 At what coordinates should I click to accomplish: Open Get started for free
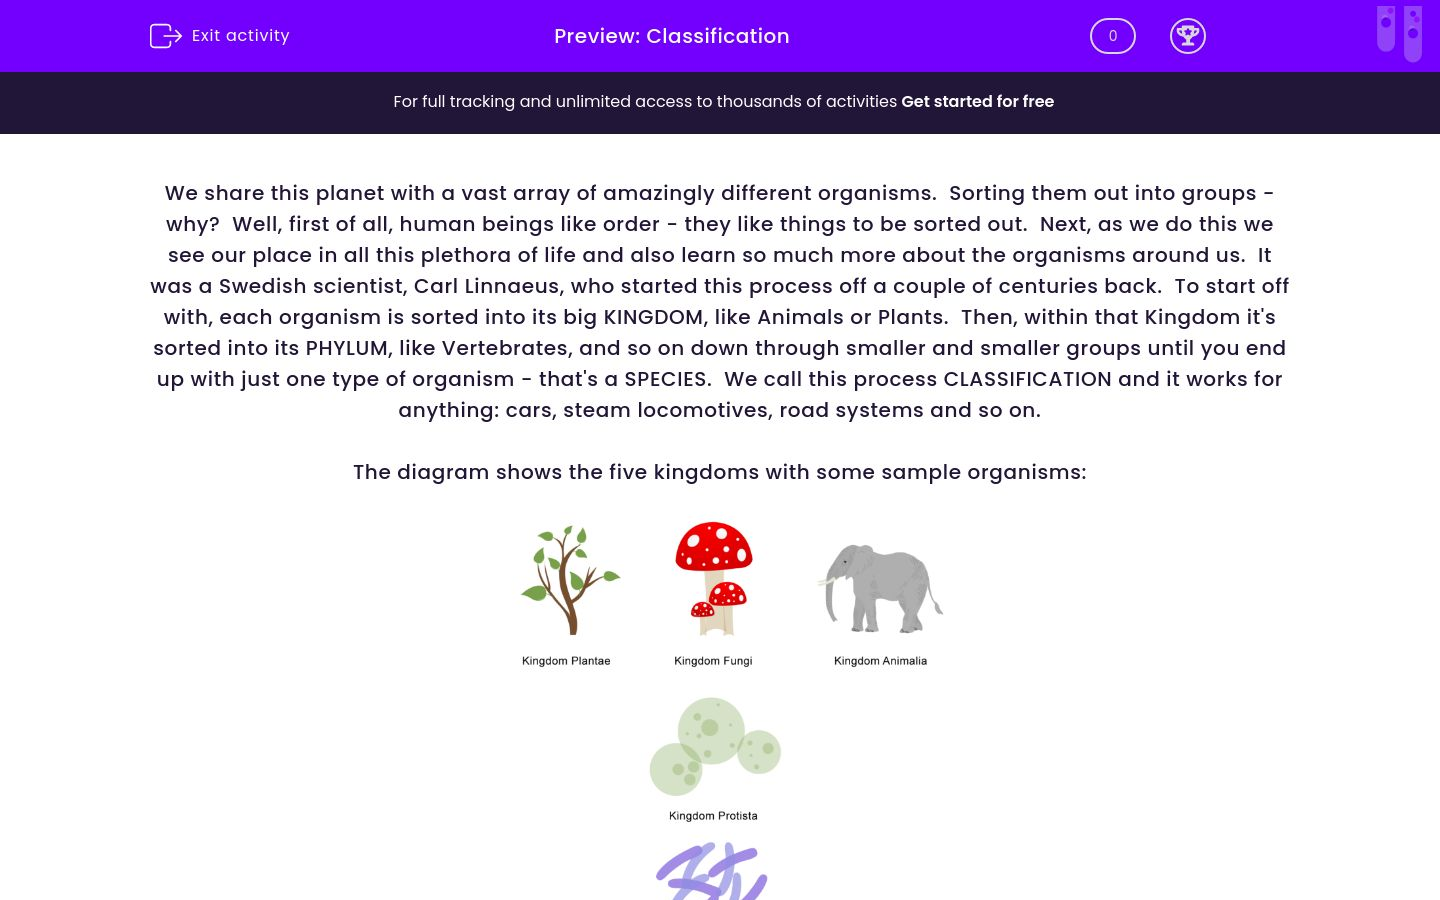coord(977,101)
